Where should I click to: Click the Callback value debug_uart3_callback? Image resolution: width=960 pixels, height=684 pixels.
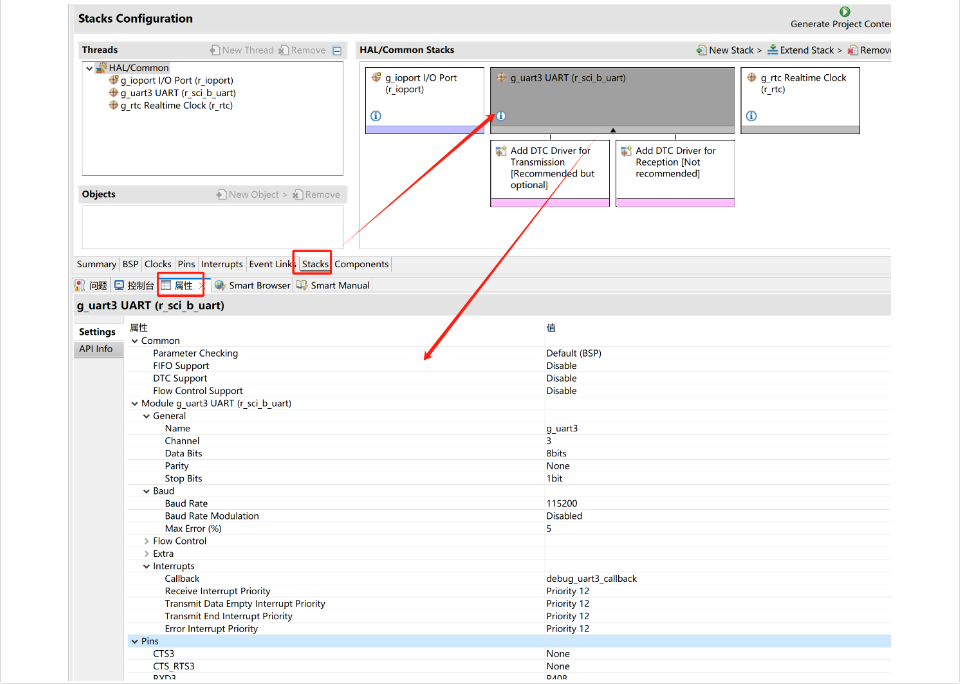pos(591,579)
